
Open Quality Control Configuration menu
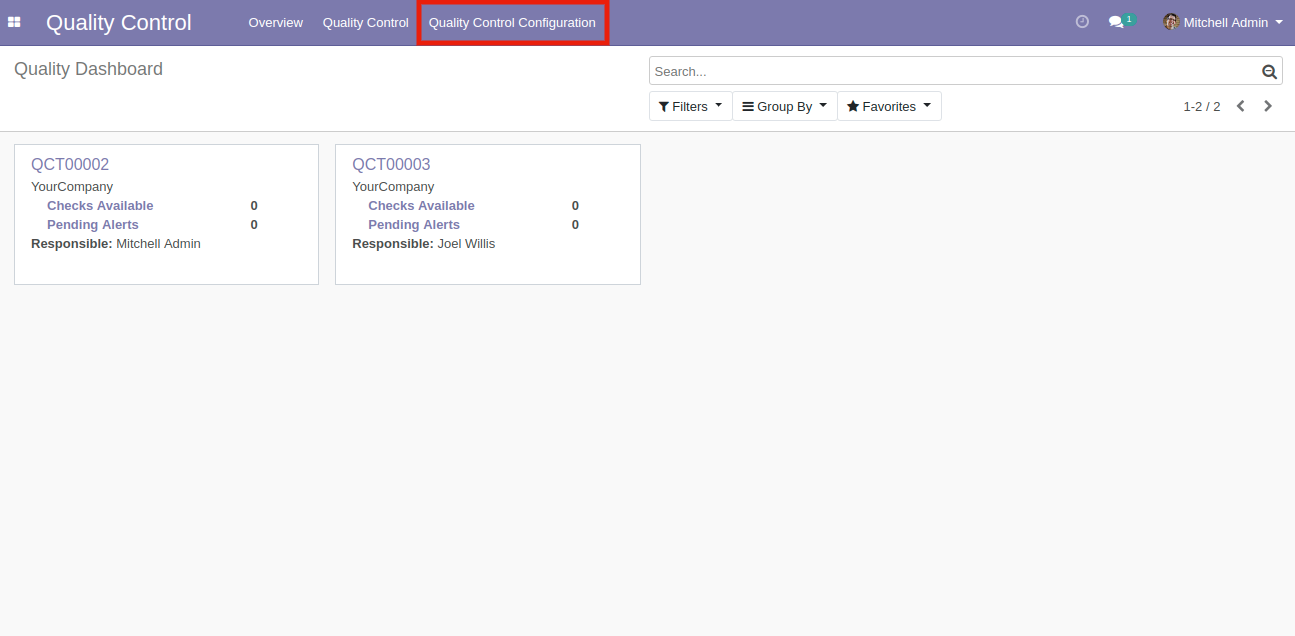click(512, 22)
